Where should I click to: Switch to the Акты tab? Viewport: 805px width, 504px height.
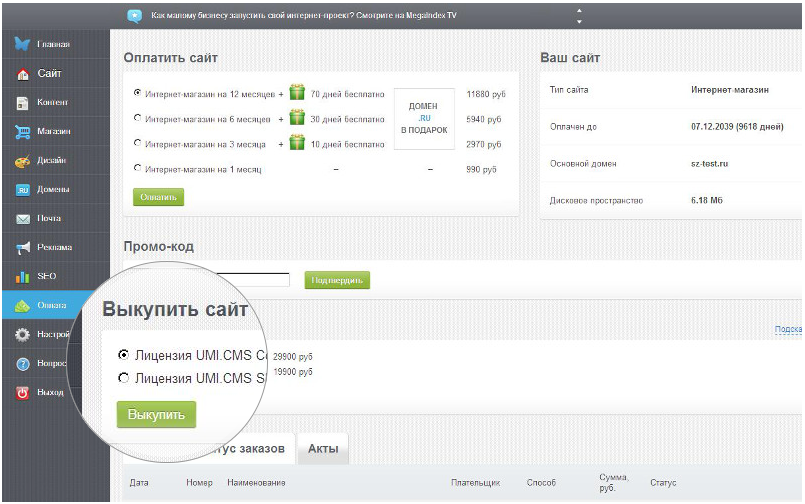coord(323,449)
